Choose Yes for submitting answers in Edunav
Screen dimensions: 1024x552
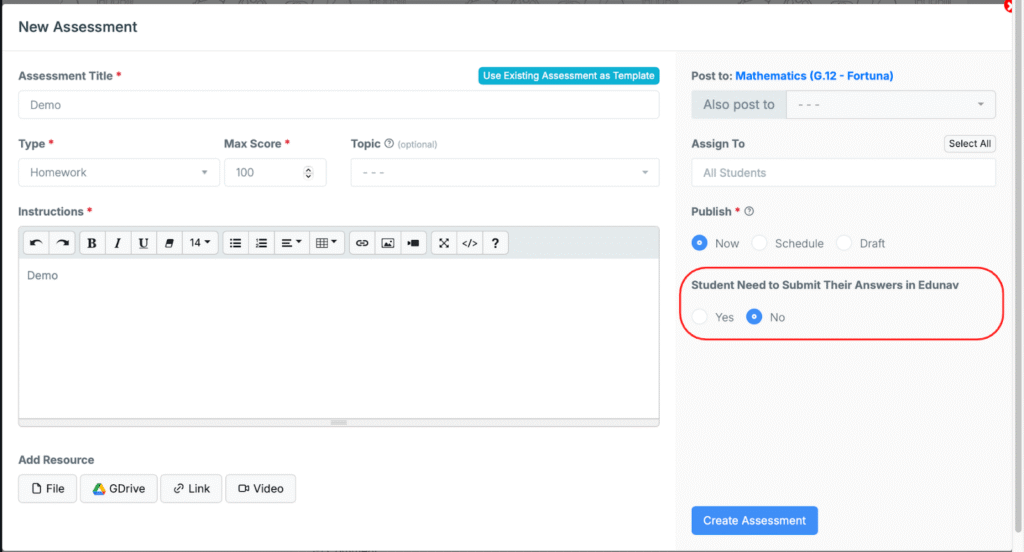click(700, 317)
